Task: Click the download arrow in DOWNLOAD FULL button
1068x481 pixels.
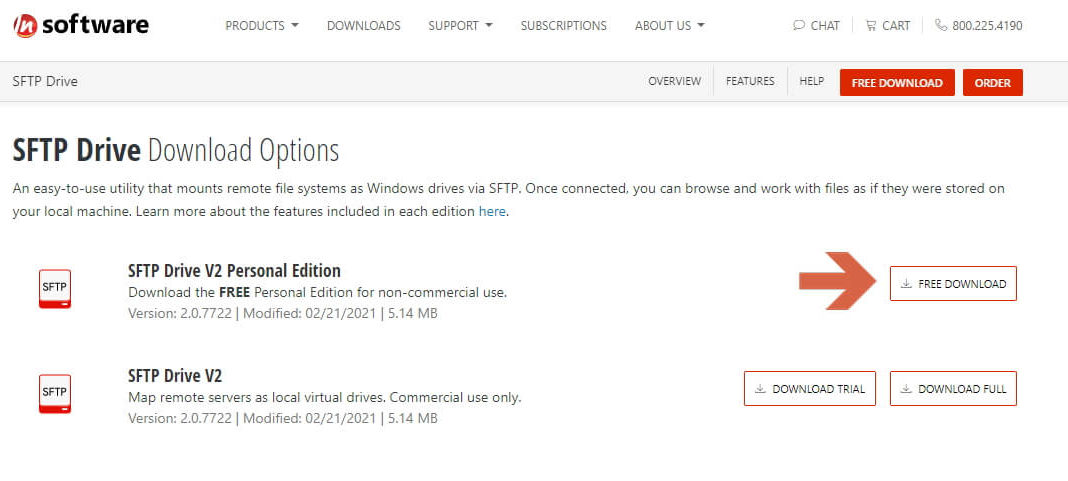Action: click(x=906, y=389)
